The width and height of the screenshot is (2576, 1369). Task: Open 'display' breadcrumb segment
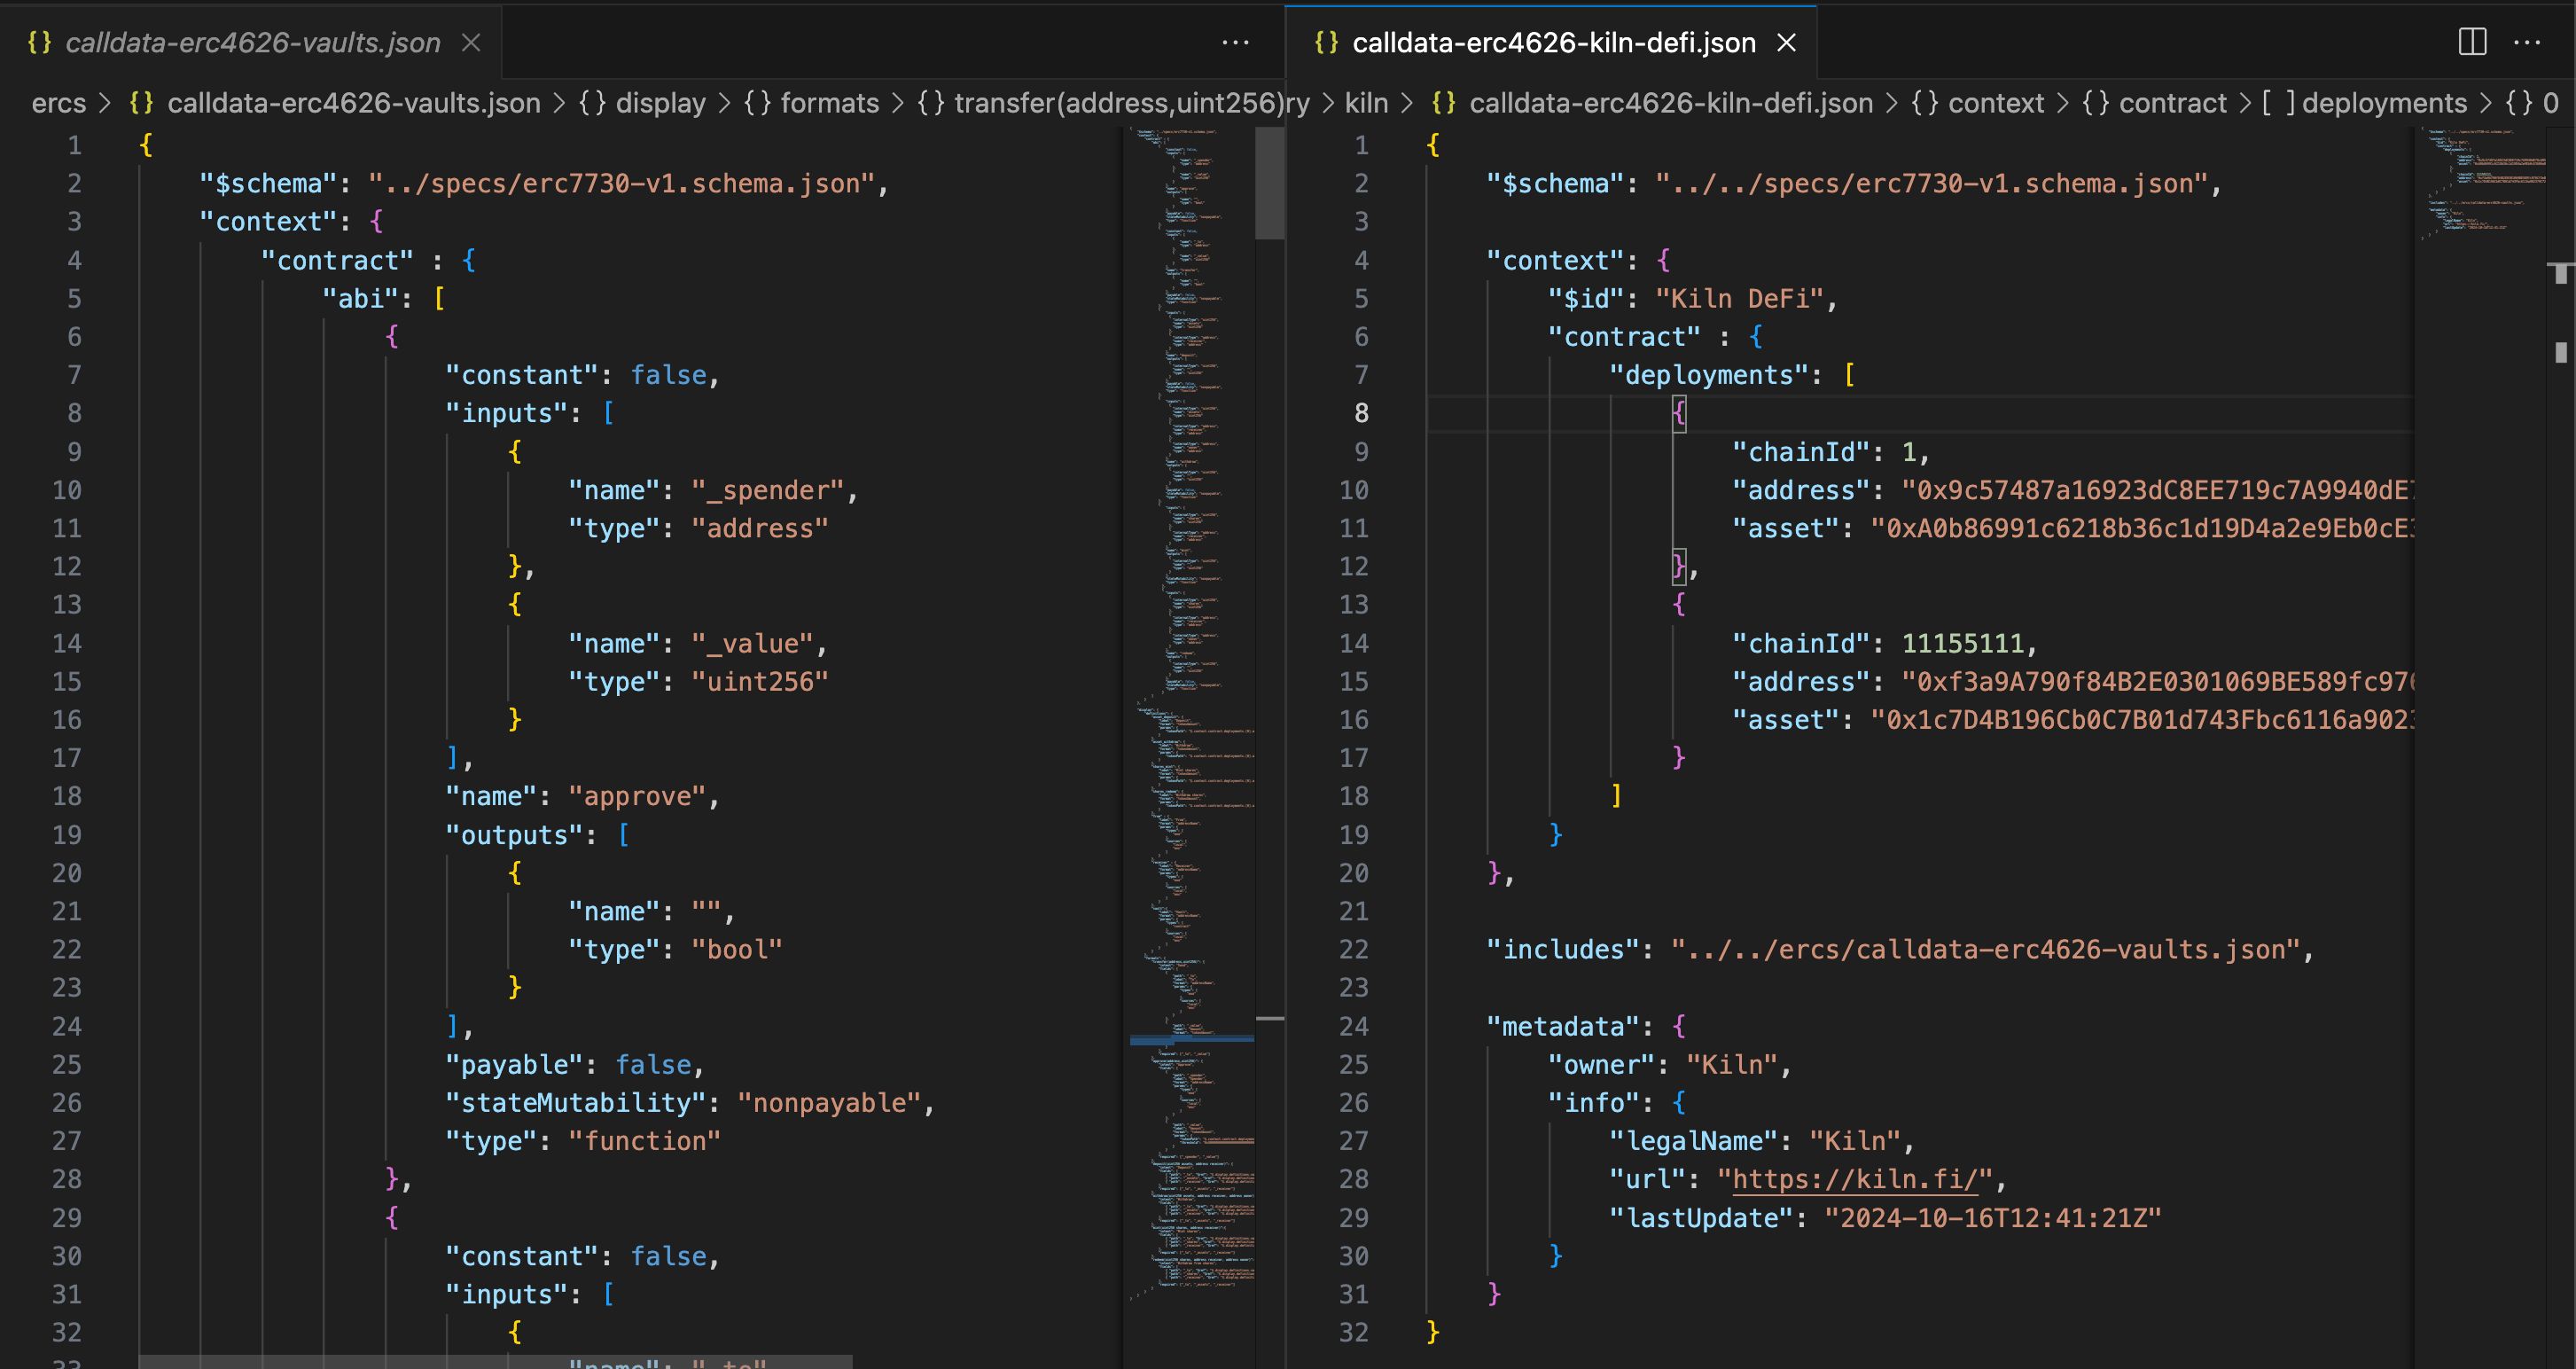tap(643, 103)
